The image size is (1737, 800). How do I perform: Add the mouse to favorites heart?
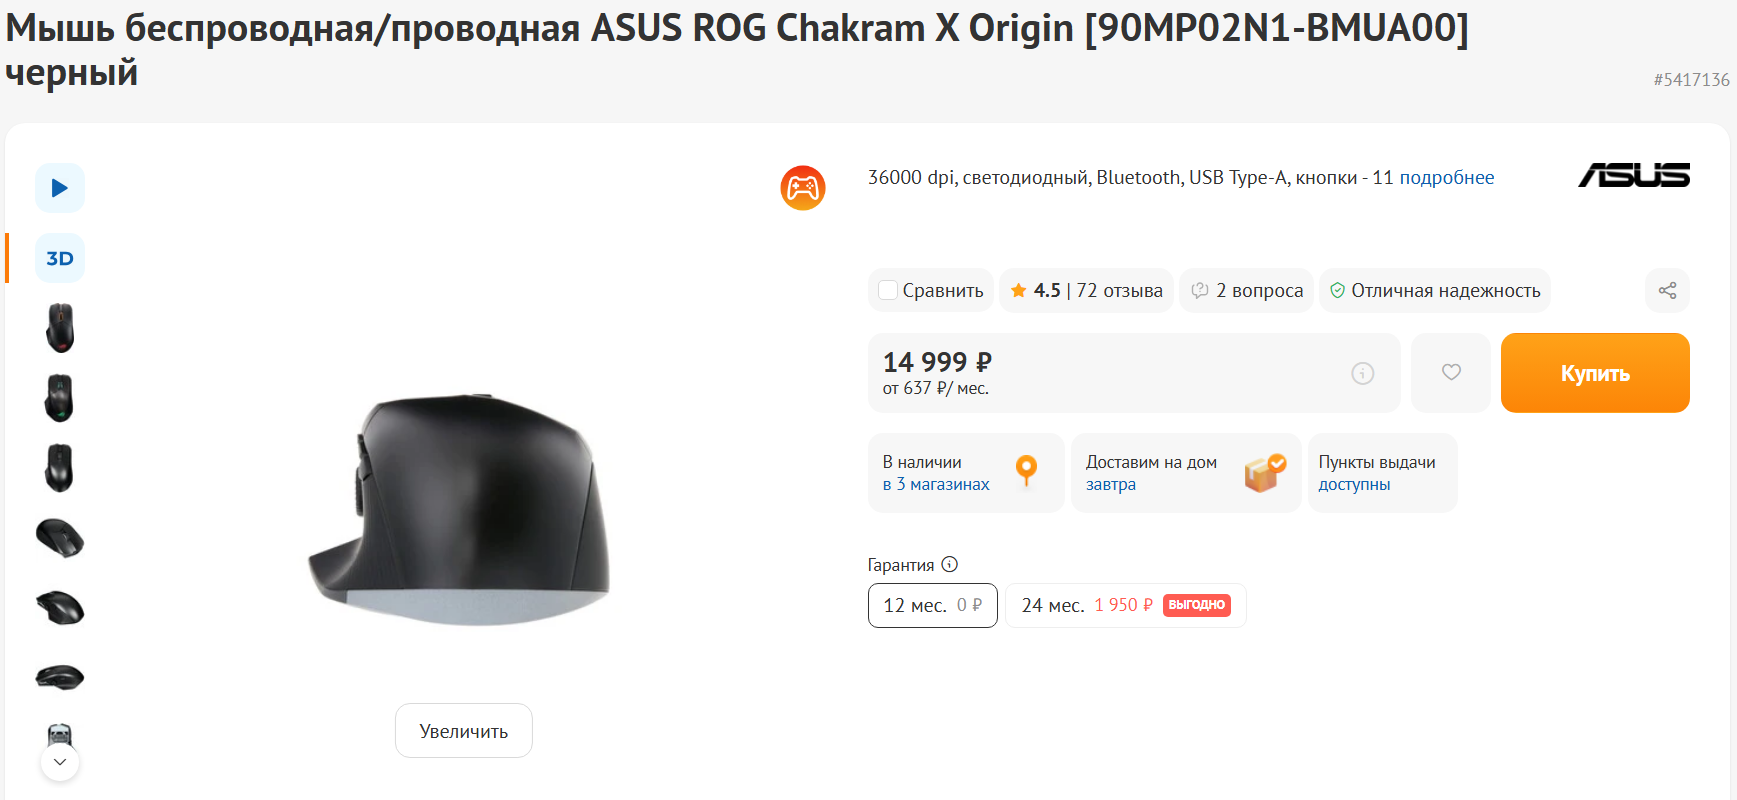[1451, 373]
